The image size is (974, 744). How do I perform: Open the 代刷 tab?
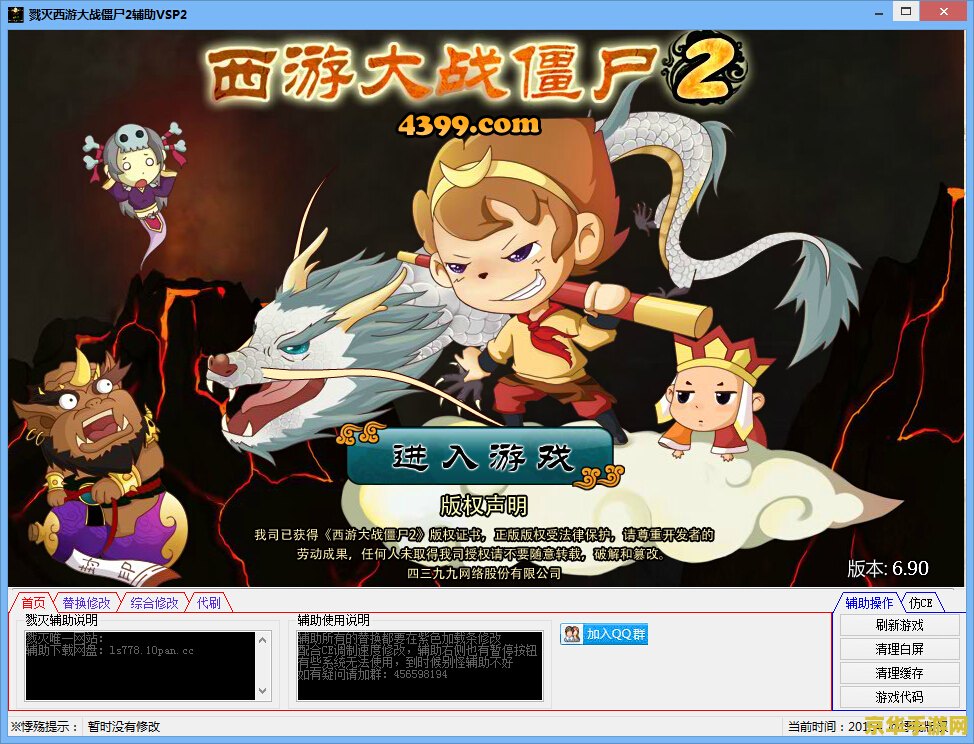point(209,602)
